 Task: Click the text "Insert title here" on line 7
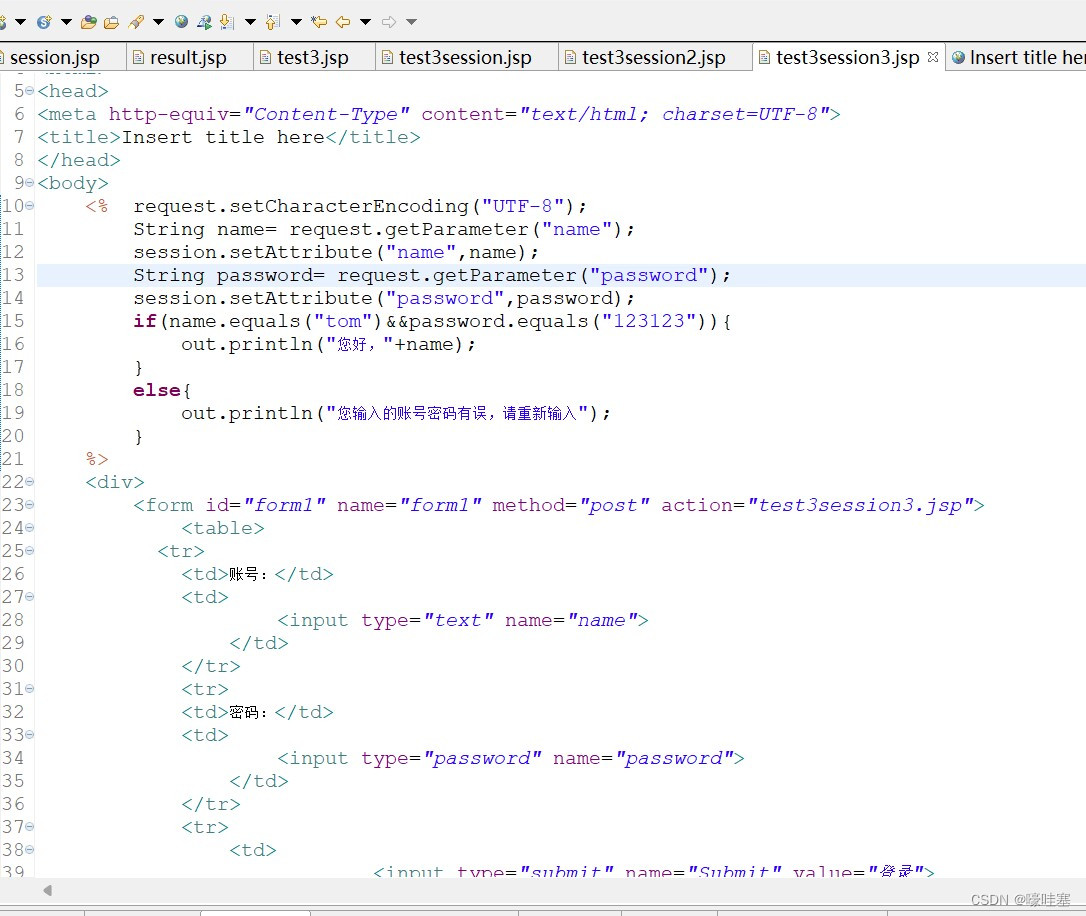pos(223,137)
